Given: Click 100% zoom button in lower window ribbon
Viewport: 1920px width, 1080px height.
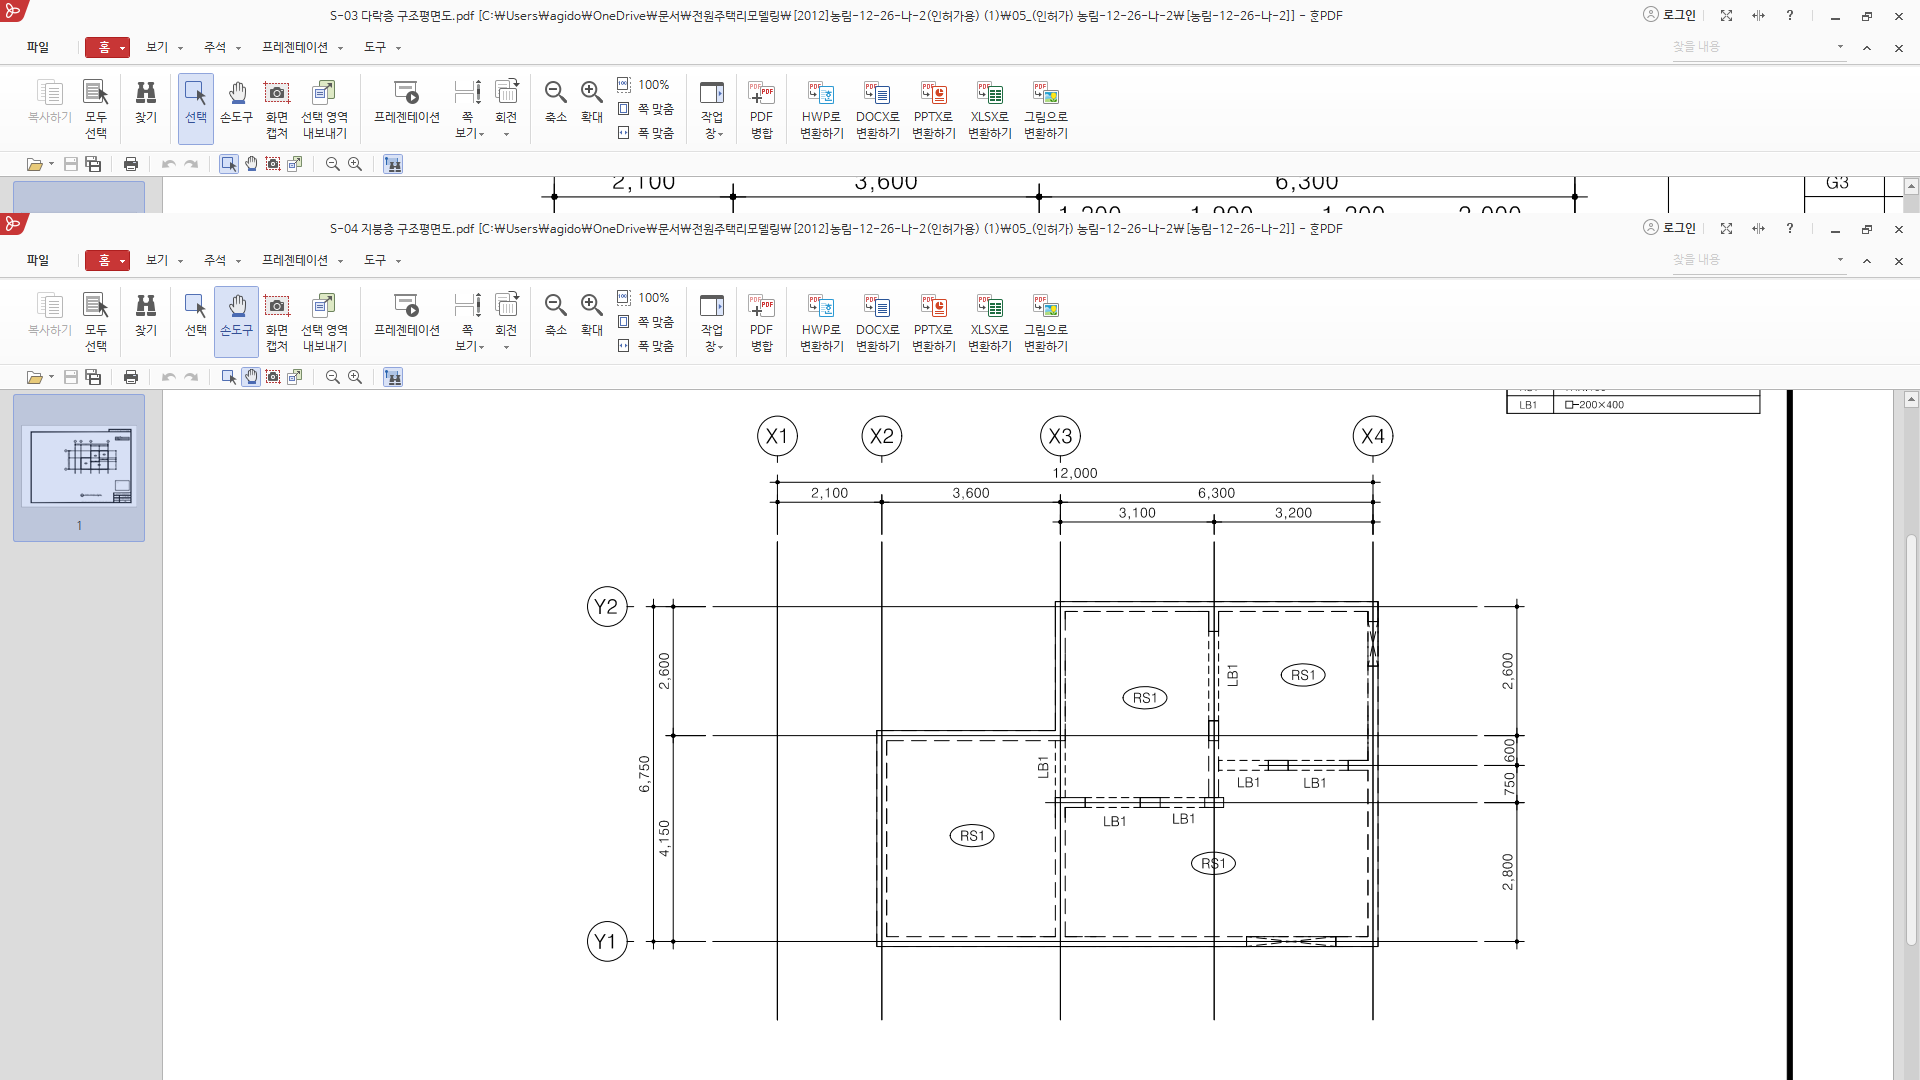Looking at the screenshot, I should [x=644, y=298].
